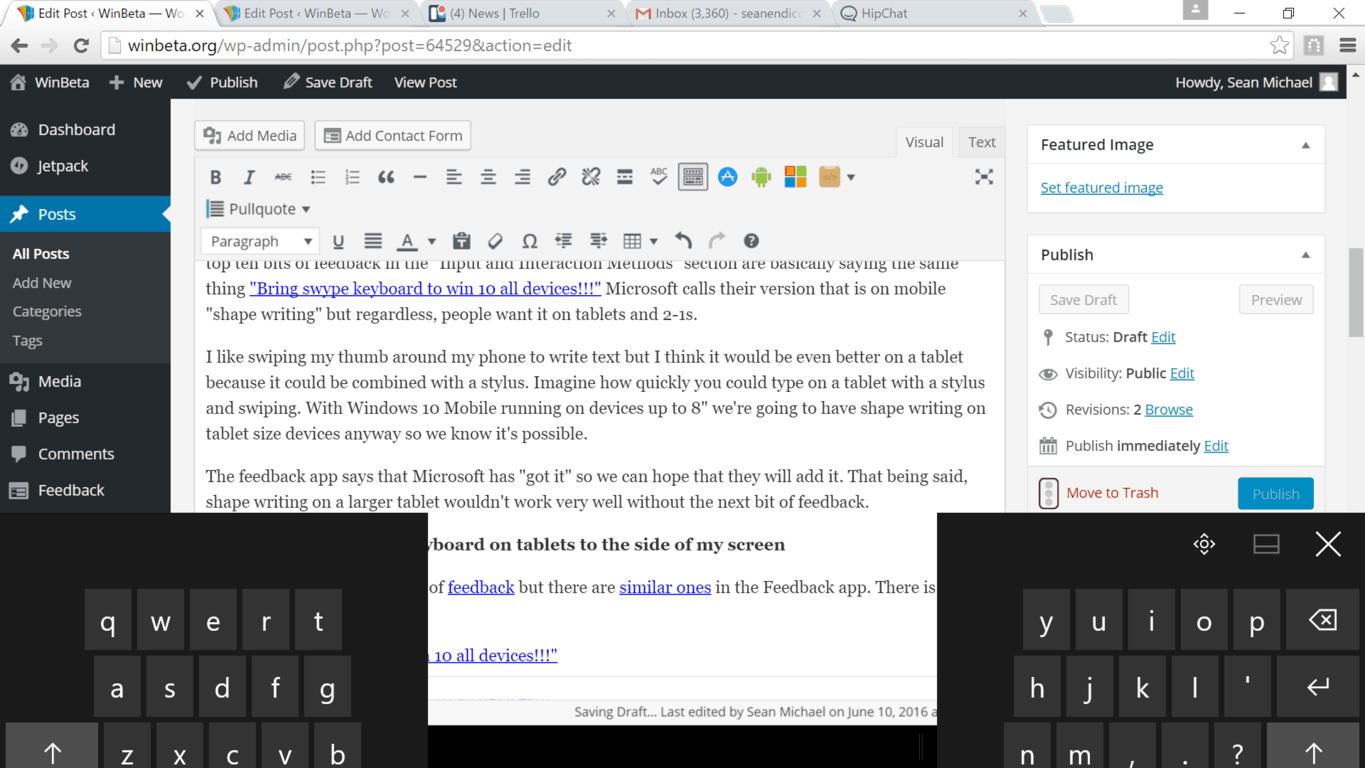Insert horizontal line
Viewport: 1365px width, 768px height.
tap(420, 177)
